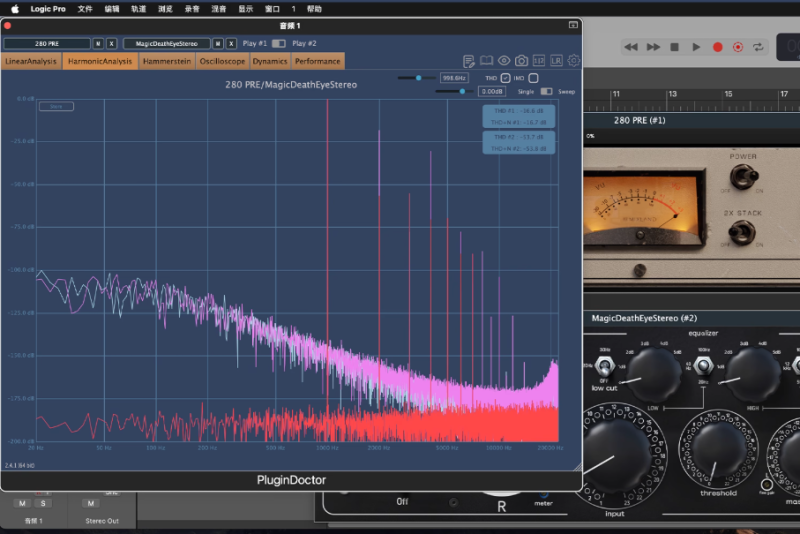
Task: Toggle the eye visibility icon in PluginDoctor
Action: pyautogui.click(x=504, y=61)
